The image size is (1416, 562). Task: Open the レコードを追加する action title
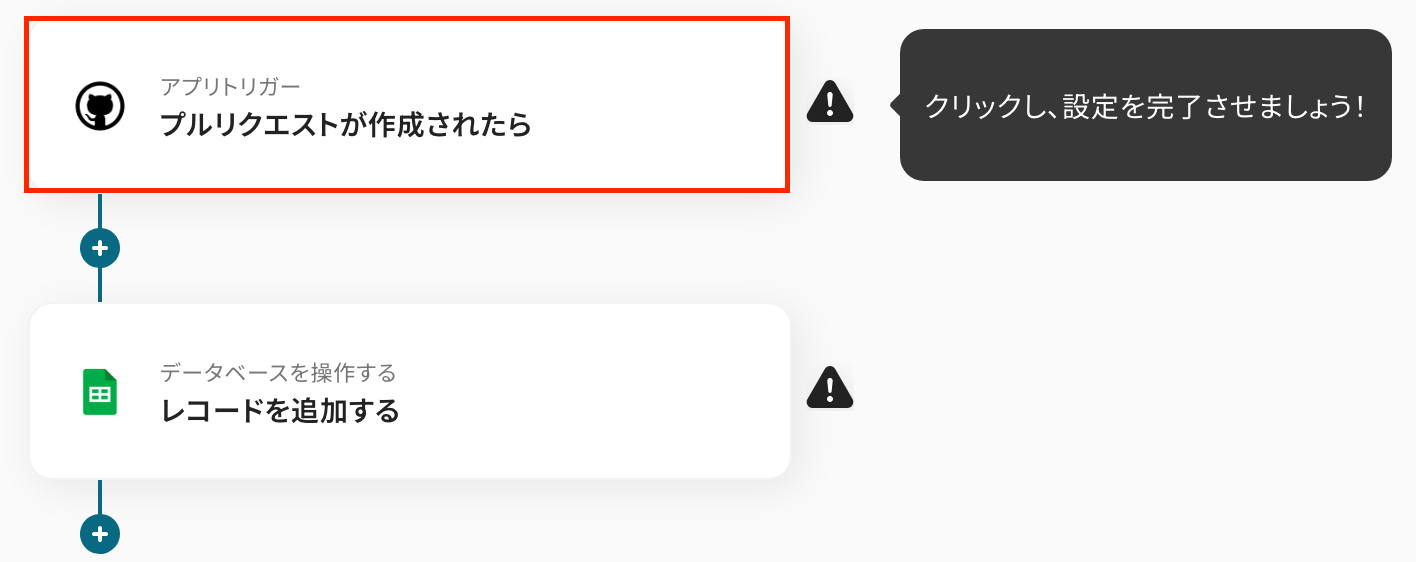pyautogui.click(x=280, y=411)
